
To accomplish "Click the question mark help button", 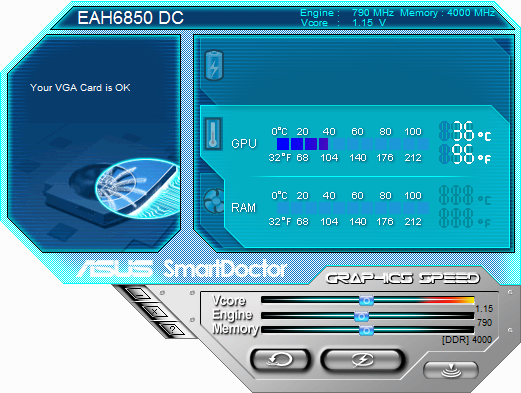I will [172, 330].
